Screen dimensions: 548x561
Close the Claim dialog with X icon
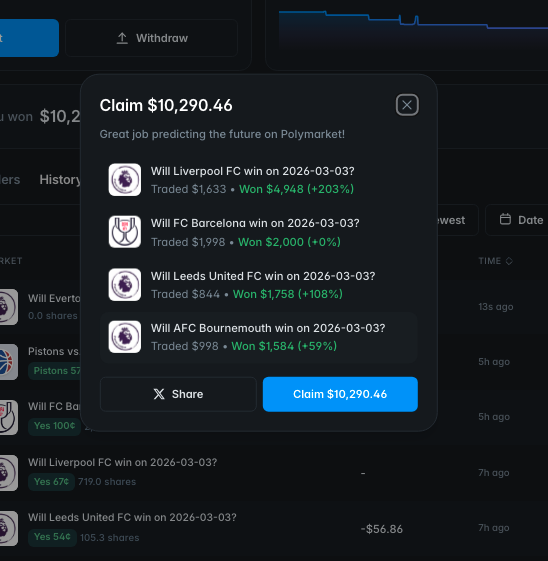(407, 105)
